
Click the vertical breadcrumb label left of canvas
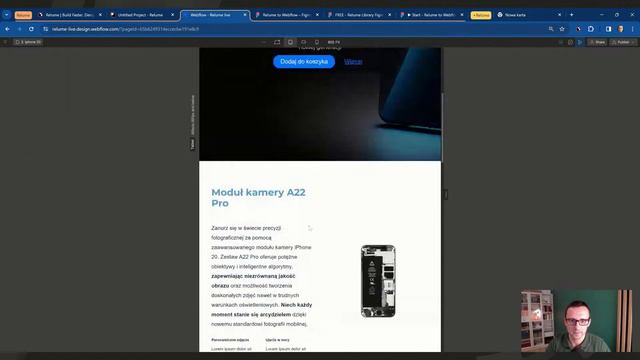tap(193, 122)
